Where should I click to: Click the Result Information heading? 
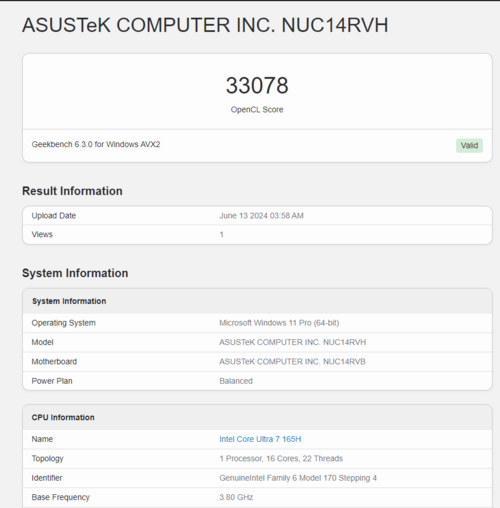click(72, 191)
